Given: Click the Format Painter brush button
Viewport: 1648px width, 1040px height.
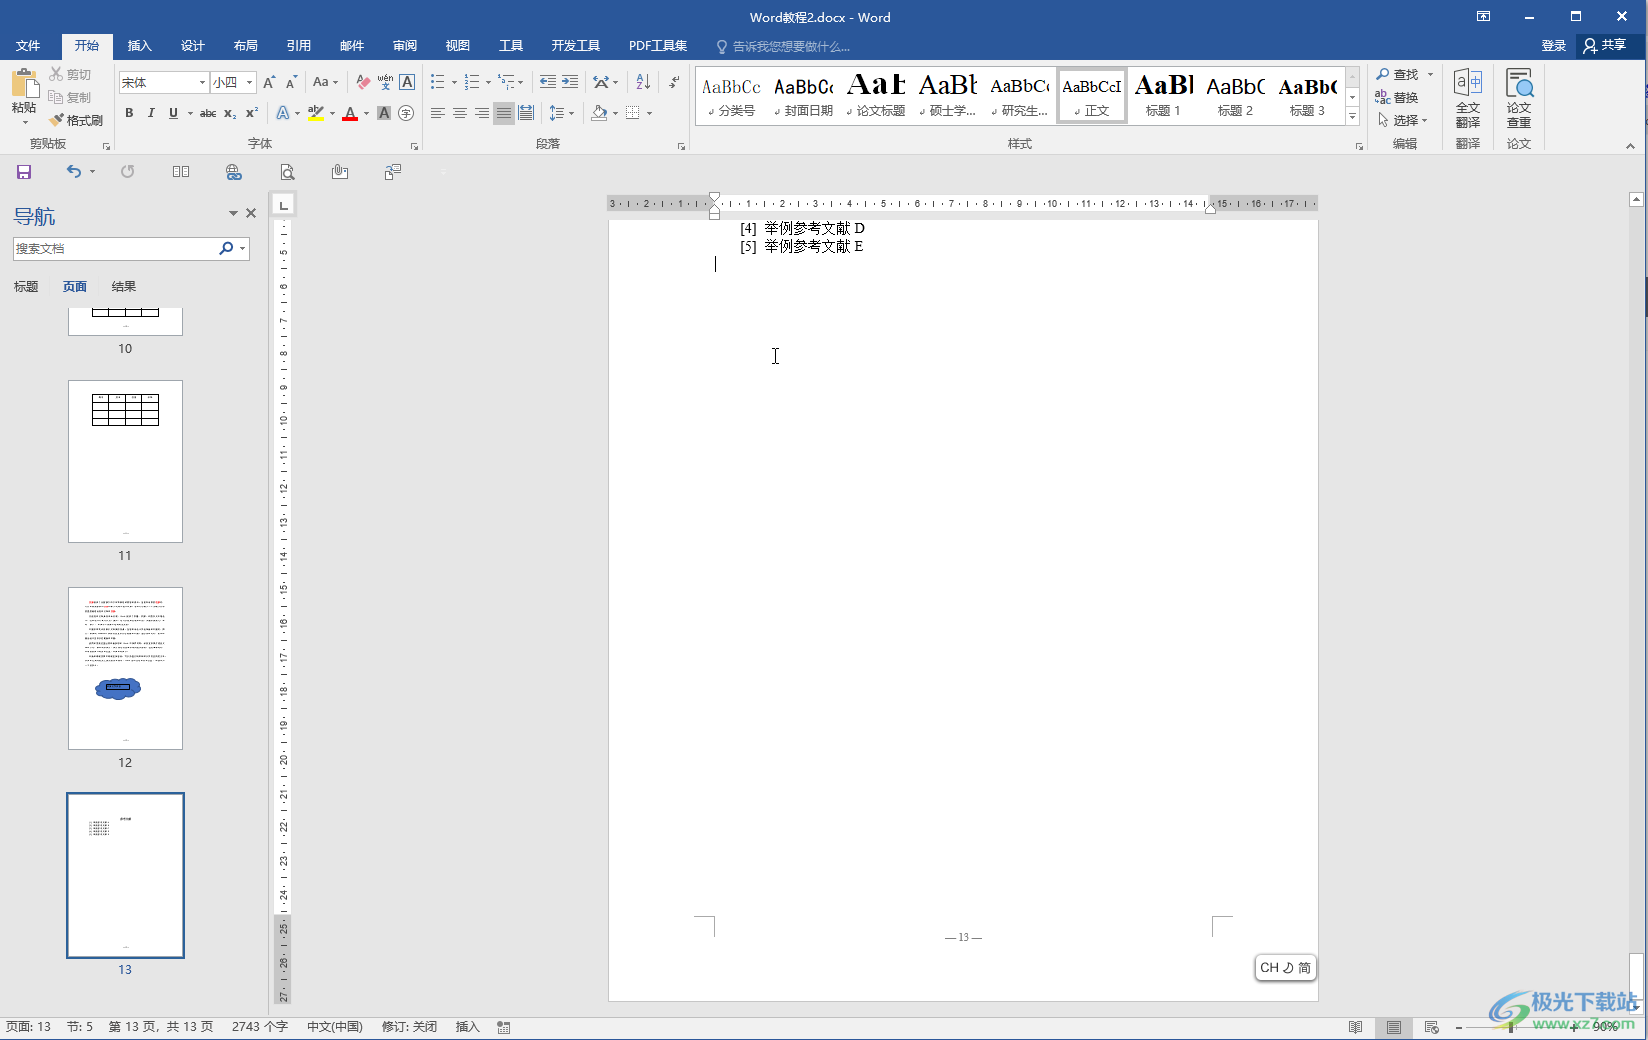Looking at the screenshot, I should point(76,120).
